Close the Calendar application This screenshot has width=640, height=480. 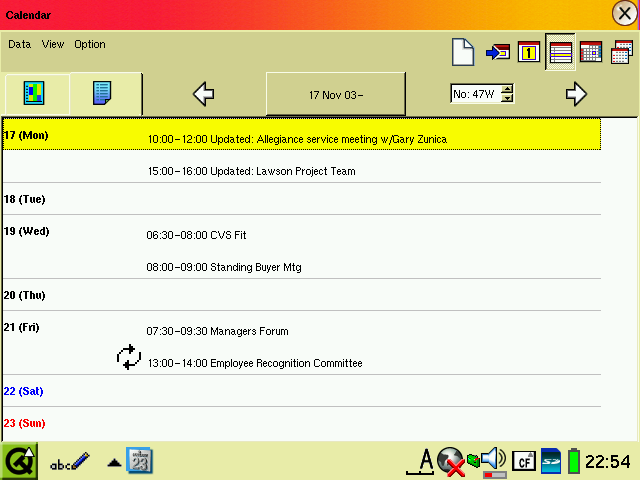point(624,13)
